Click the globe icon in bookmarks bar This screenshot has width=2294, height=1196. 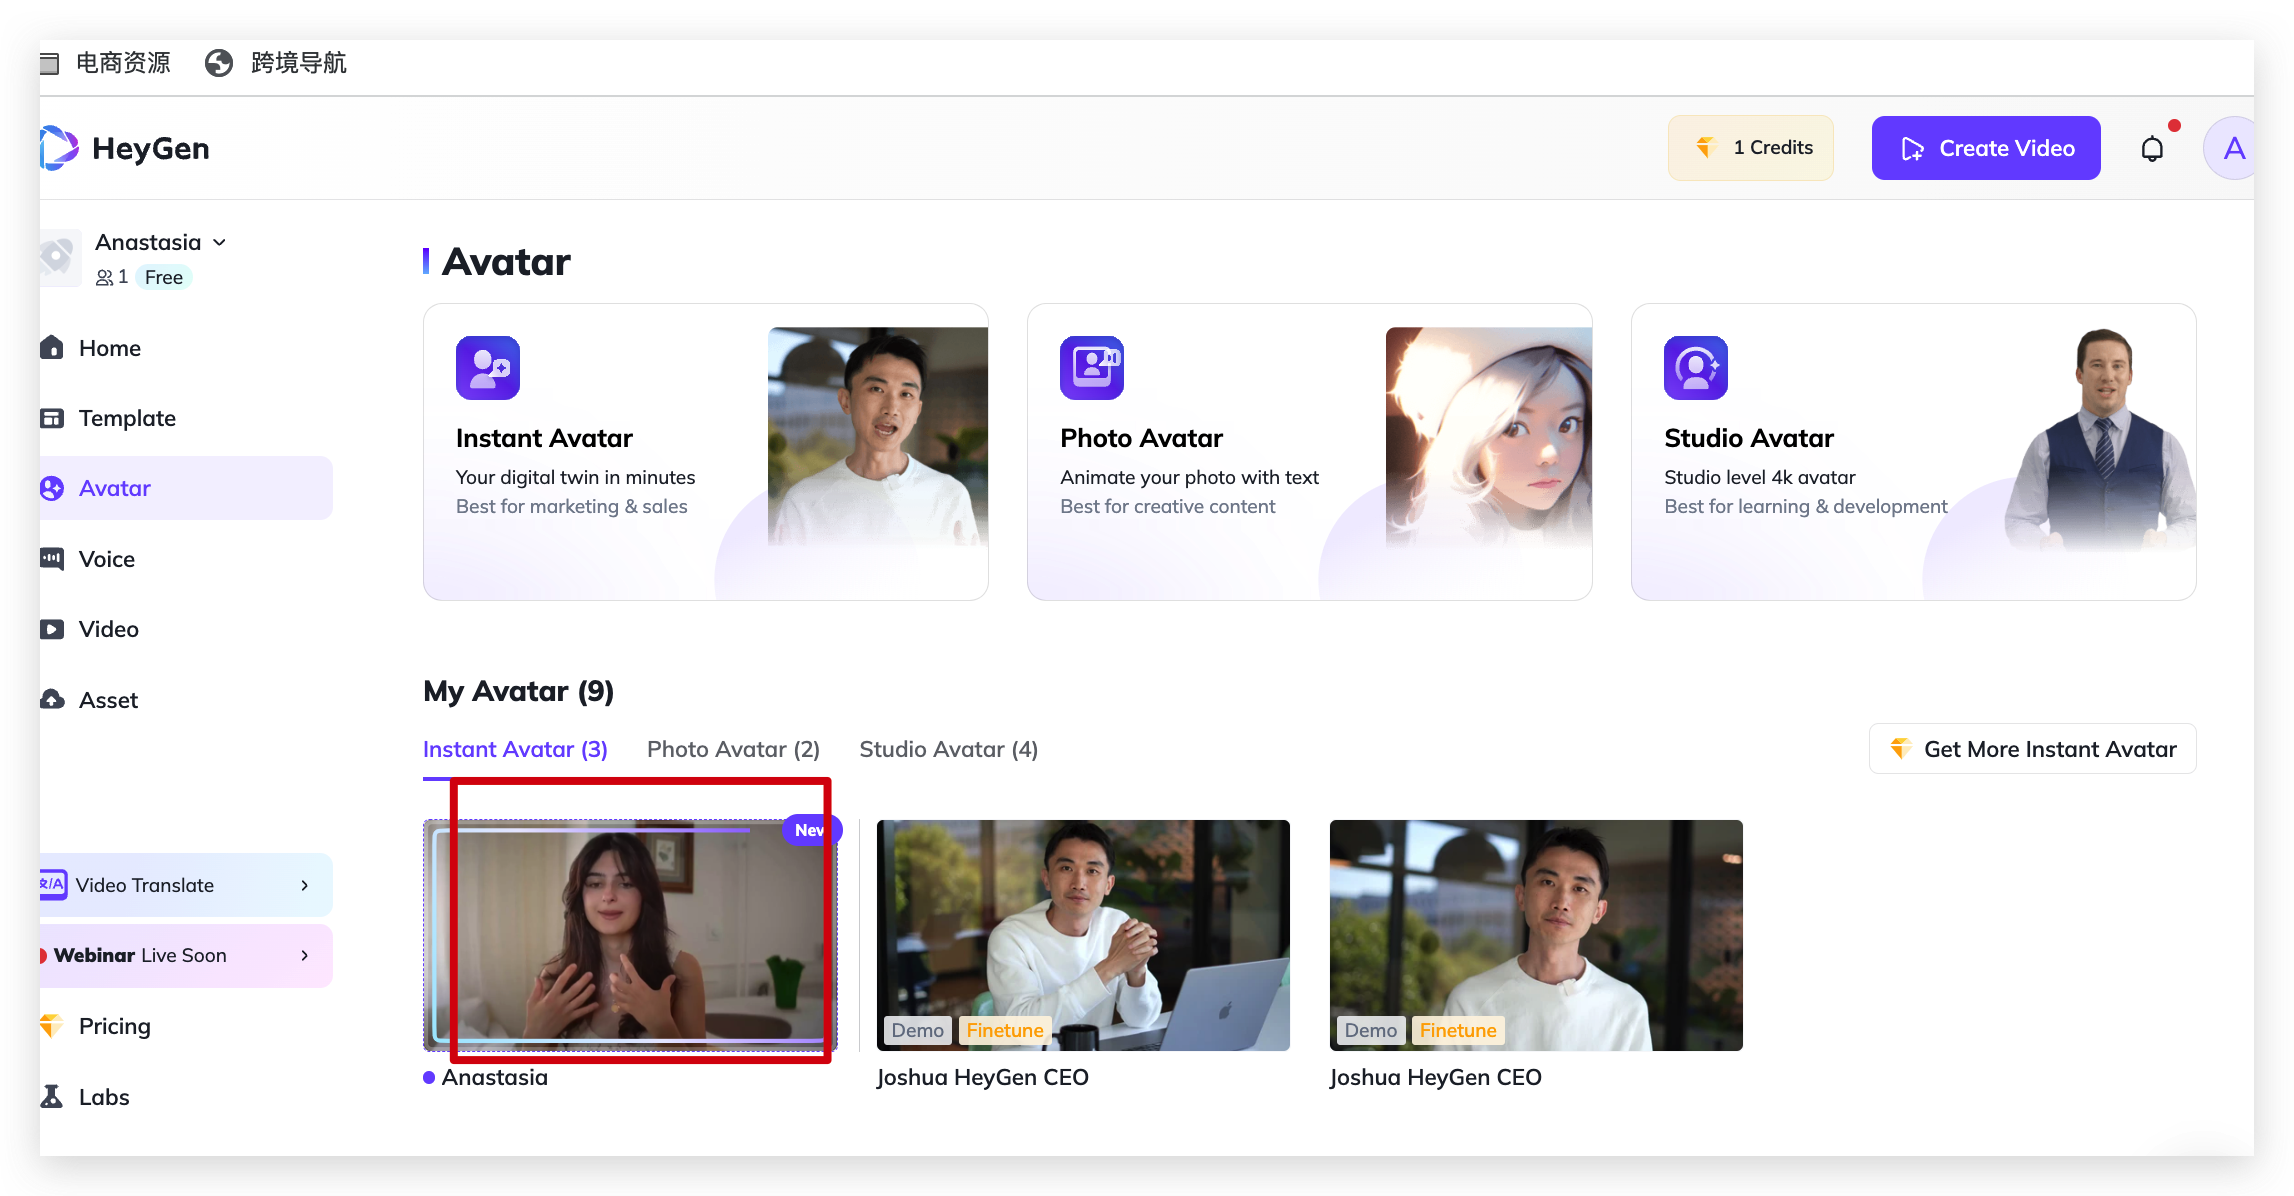(219, 63)
